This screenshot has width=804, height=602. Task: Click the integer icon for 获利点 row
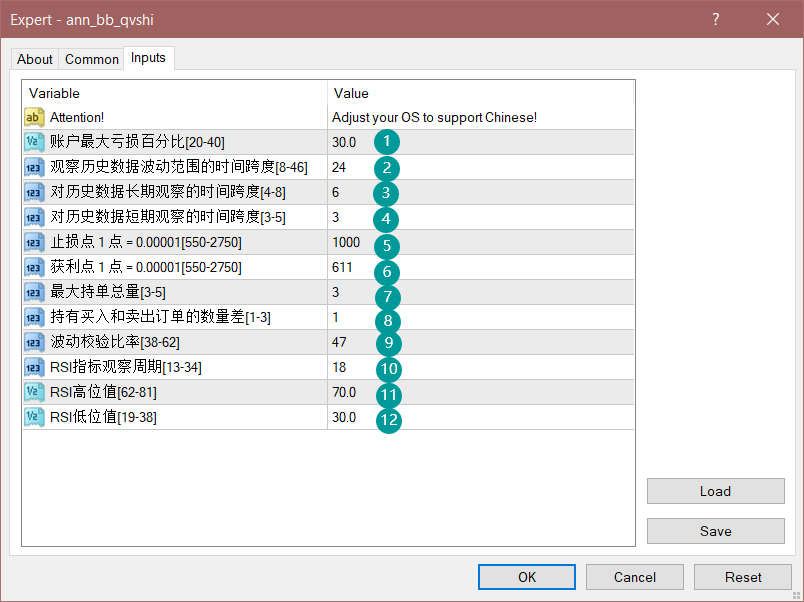[x=34, y=267]
